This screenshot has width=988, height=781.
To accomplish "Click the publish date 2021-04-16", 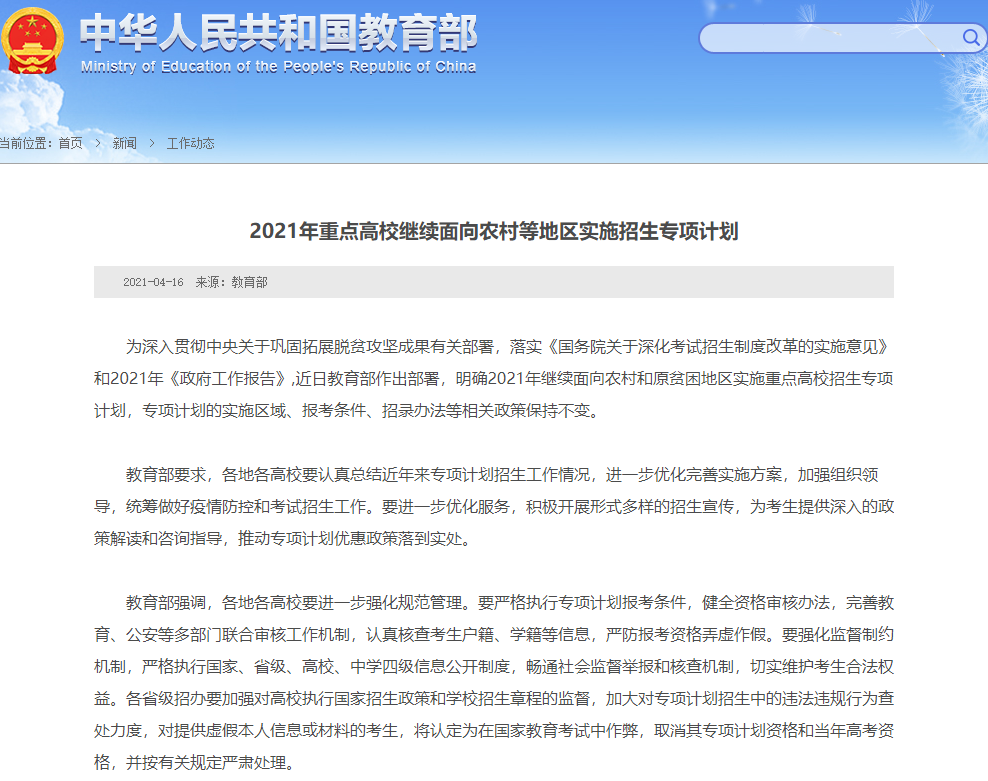I will click(x=153, y=282).
